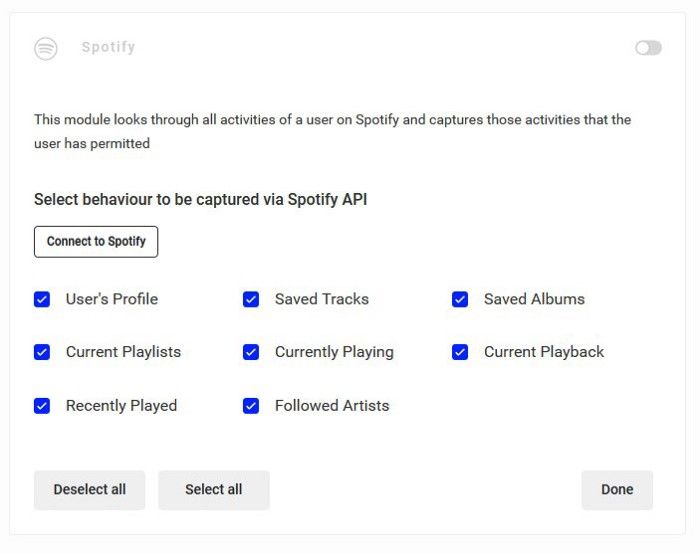Click the module description paragraph
This screenshot has height=554, width=700.
pos(333,131)
